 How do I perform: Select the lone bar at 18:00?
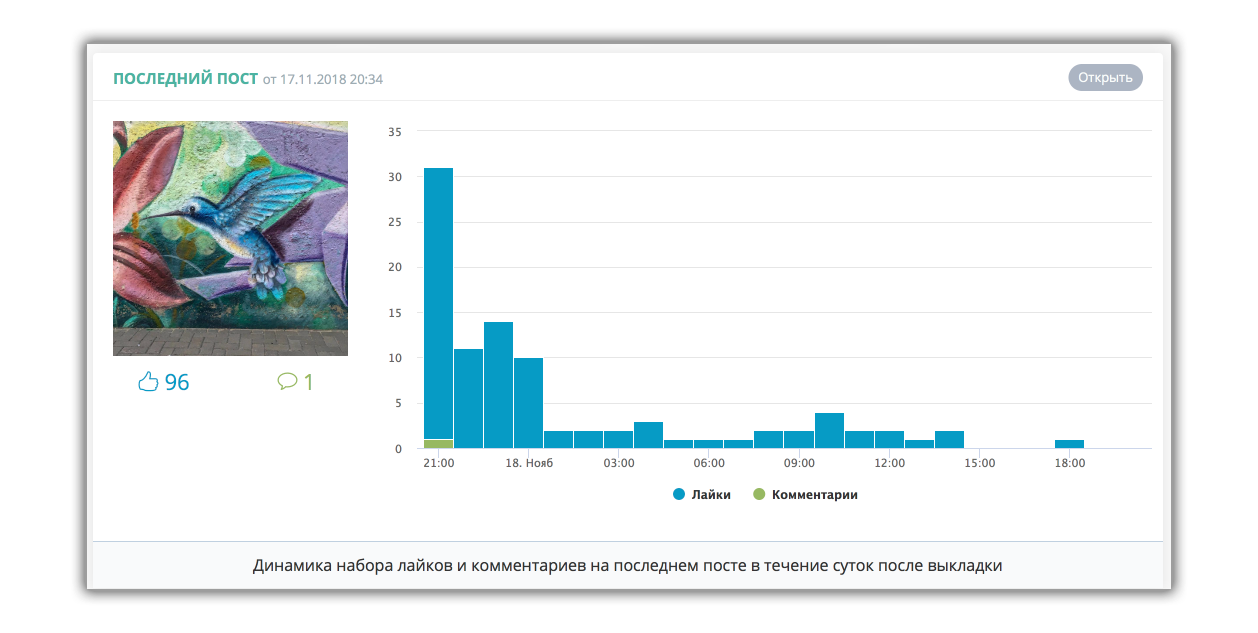(x=1069, y=444)
